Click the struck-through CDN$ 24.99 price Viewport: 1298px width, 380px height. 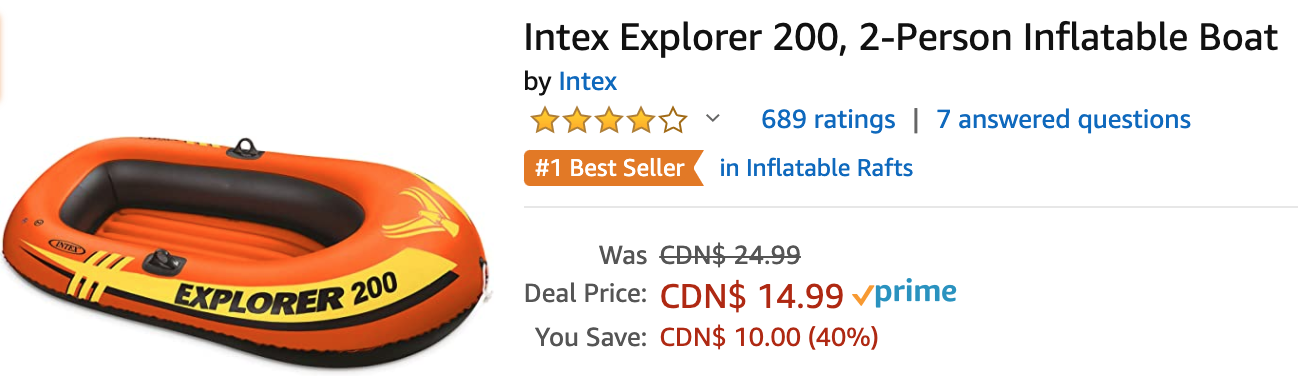(x=730, y=255)
